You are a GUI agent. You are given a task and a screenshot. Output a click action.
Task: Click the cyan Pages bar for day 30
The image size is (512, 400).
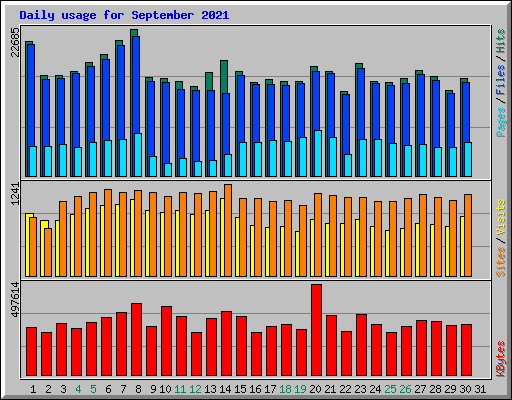coord(468,159)
